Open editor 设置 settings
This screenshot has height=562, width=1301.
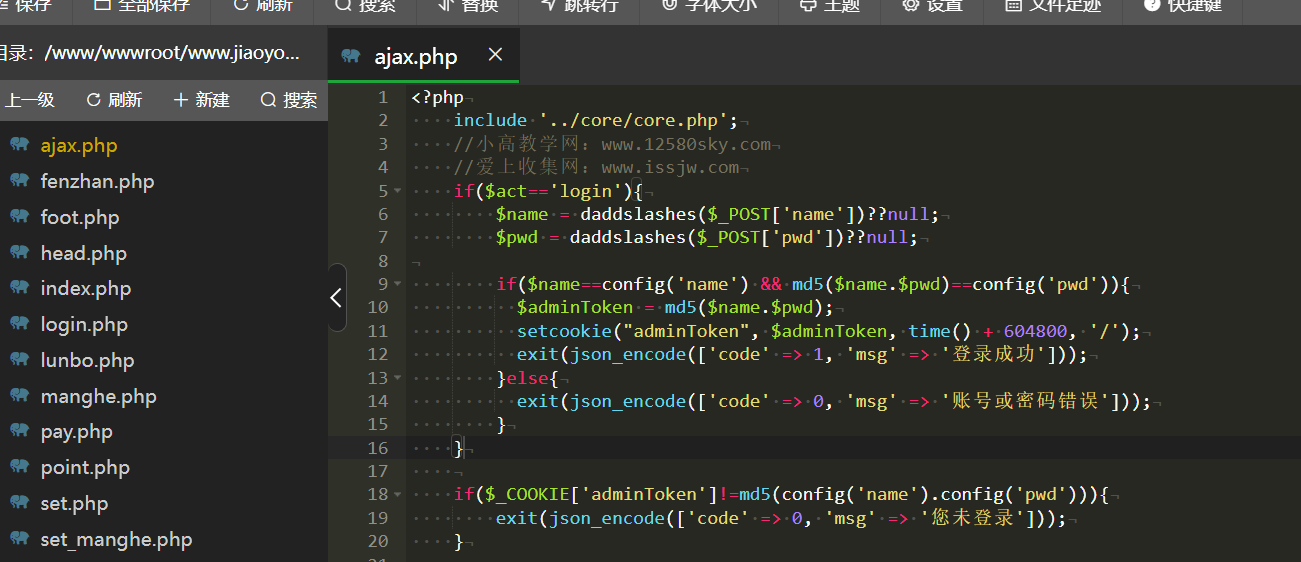933,6
